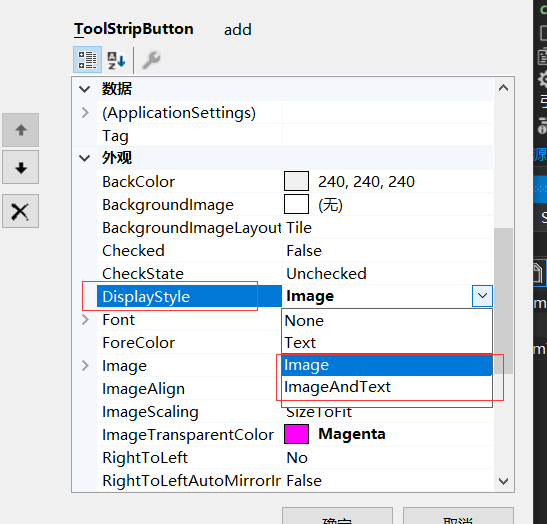This screenshot has height=524, width=547.
Task: Choose Image from DisplayStyle list
Action: pos(387,365)
